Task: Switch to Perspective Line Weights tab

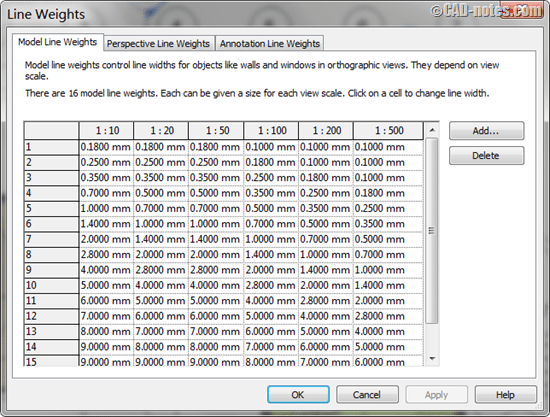Action: 159,43
